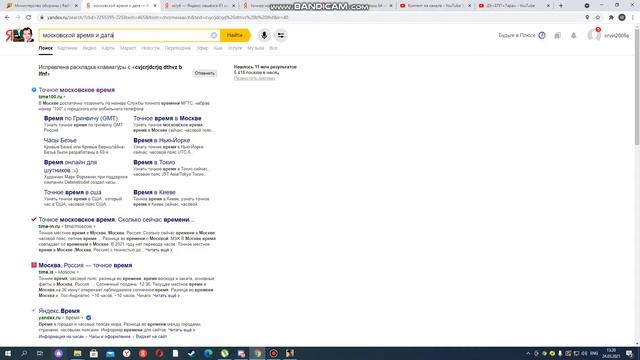
Task: Click the browser address bar
Action: [x=310, y=18]
